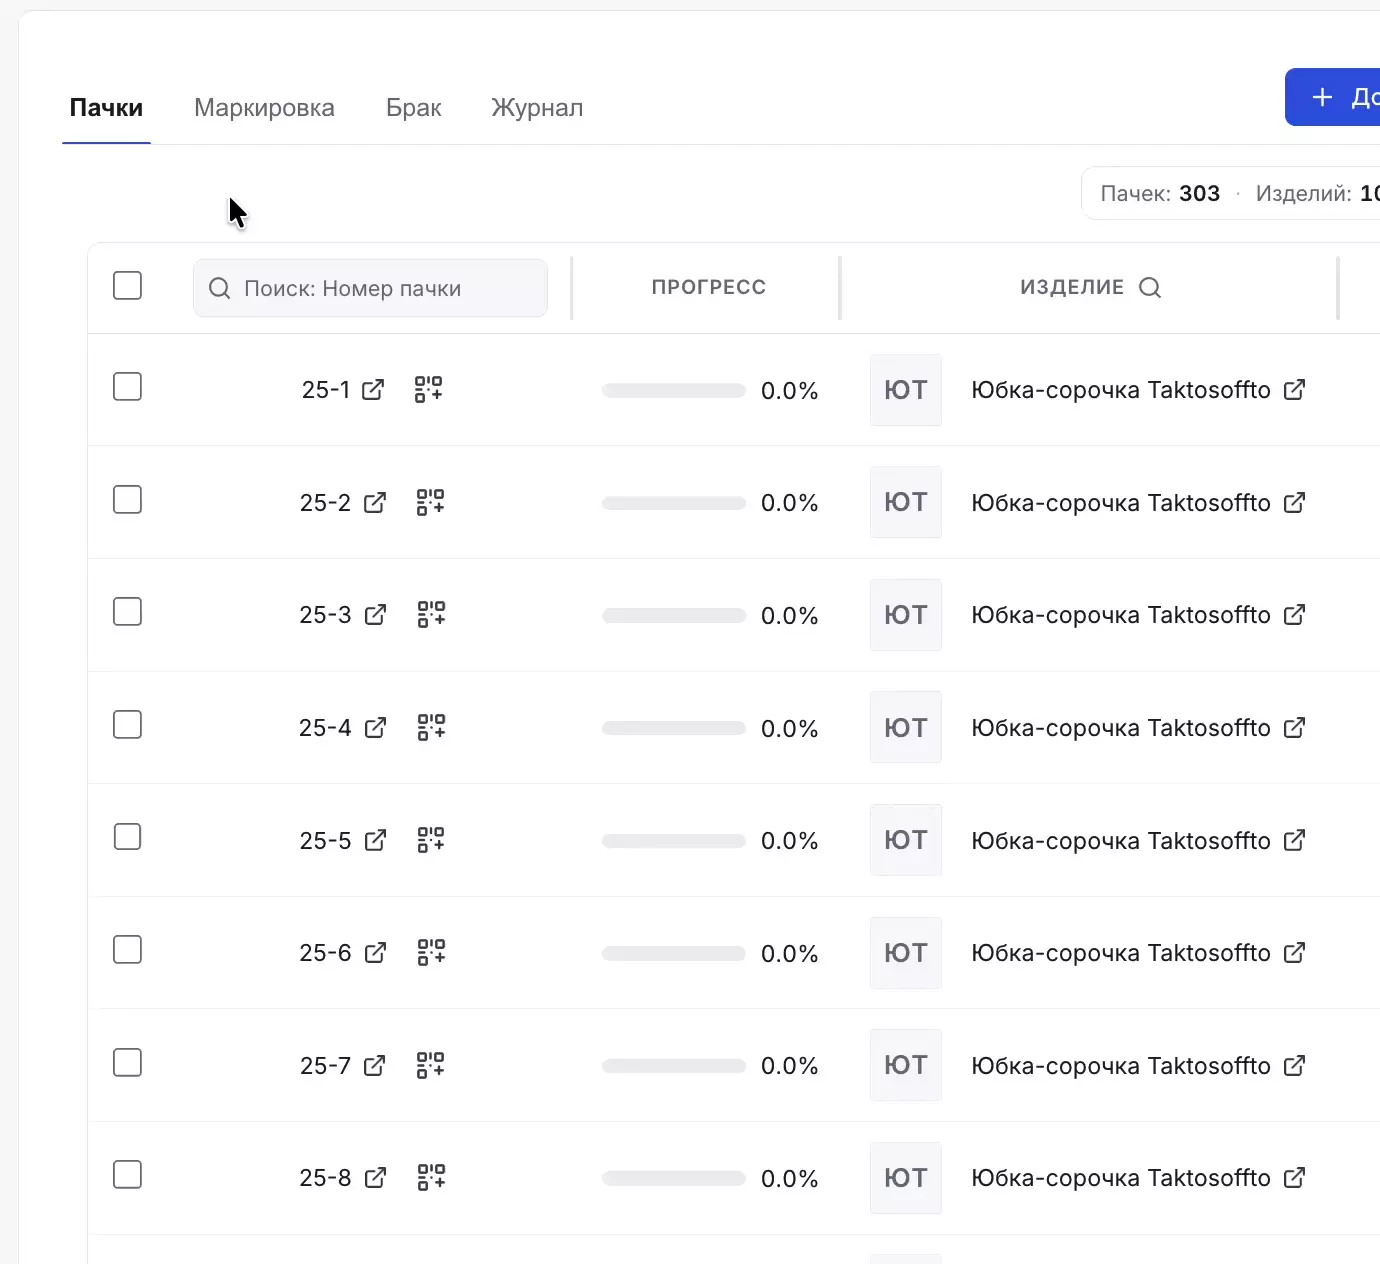Mark the checkbox for batch 25-8
The width and height of the screenshot is (1380, 1264).
[127, 1175]
